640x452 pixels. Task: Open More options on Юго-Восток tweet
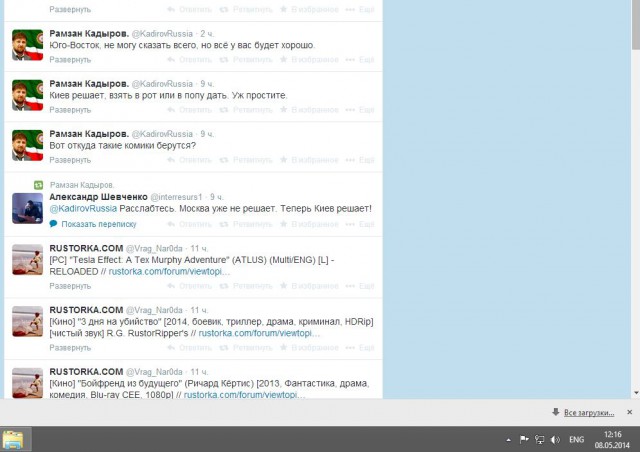pyautogui.click(x=360, y=60)
